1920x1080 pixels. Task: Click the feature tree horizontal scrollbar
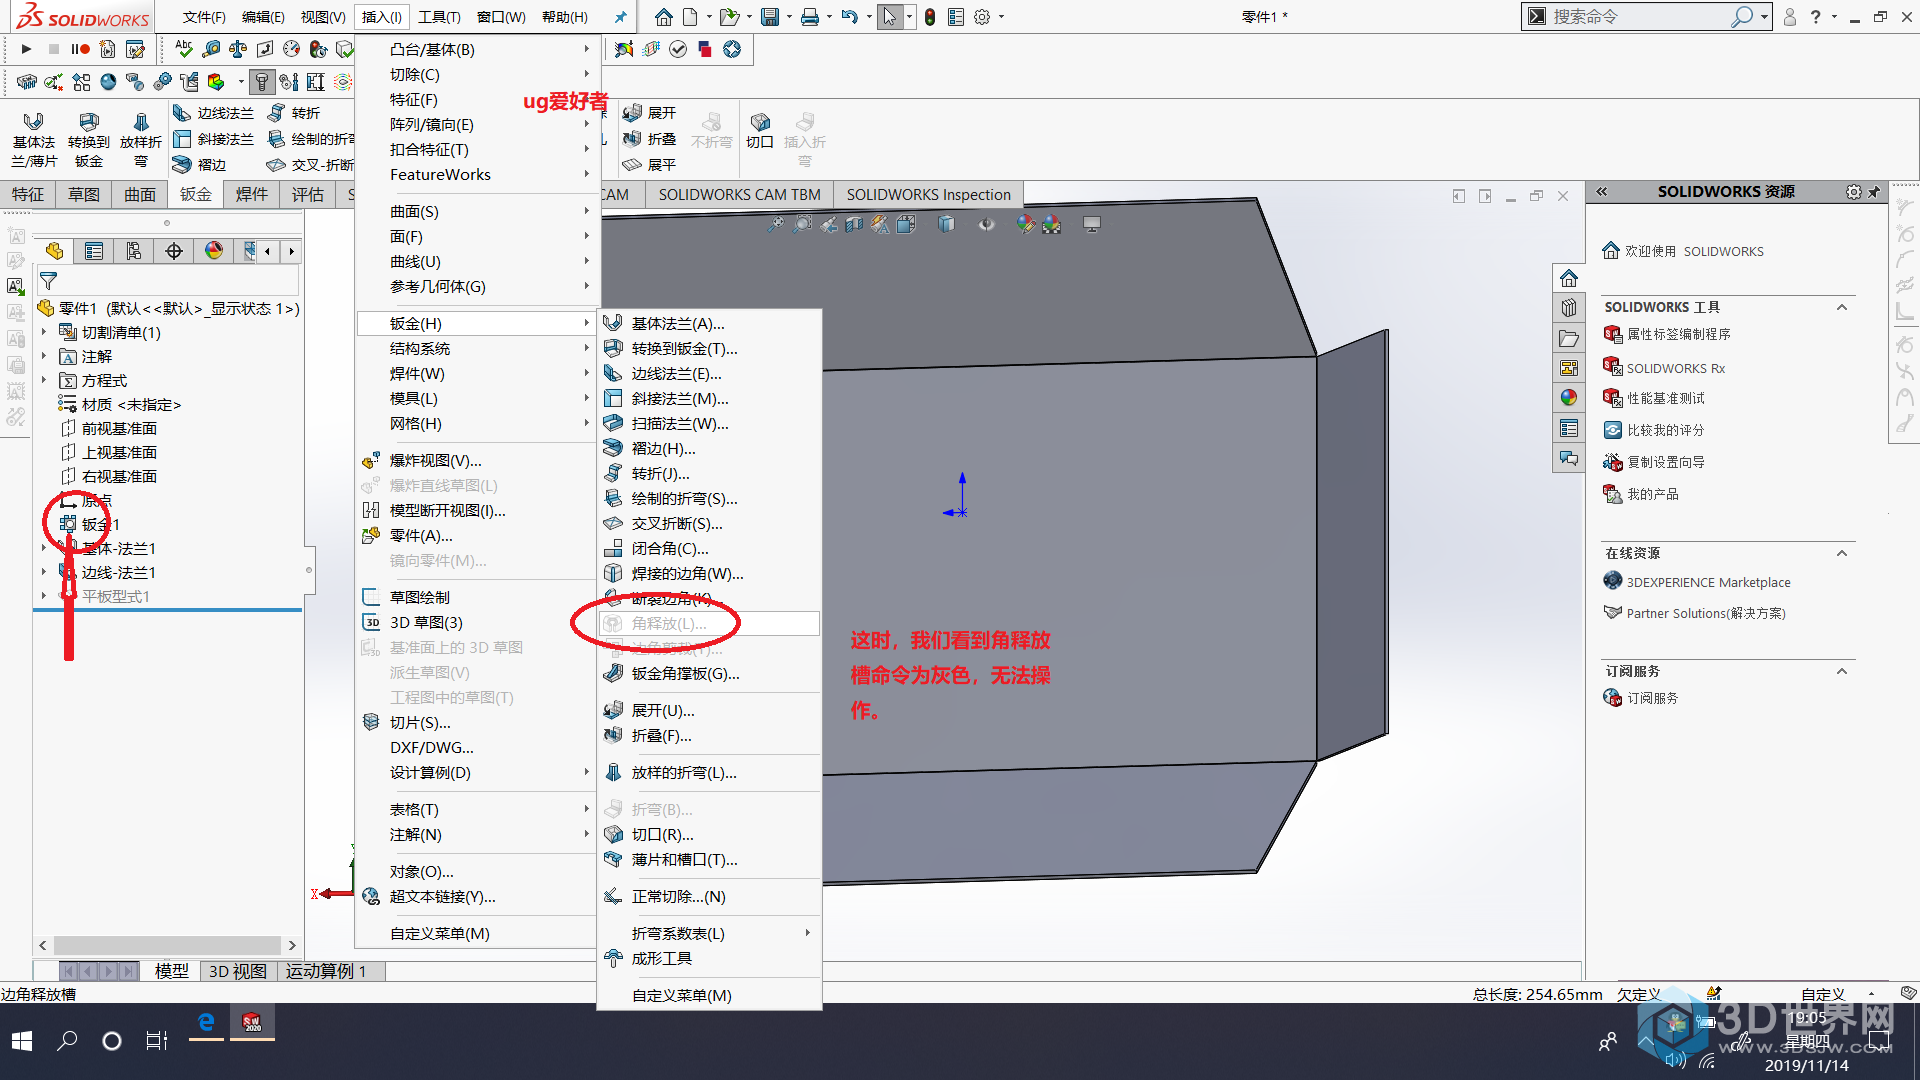point(167,945)
